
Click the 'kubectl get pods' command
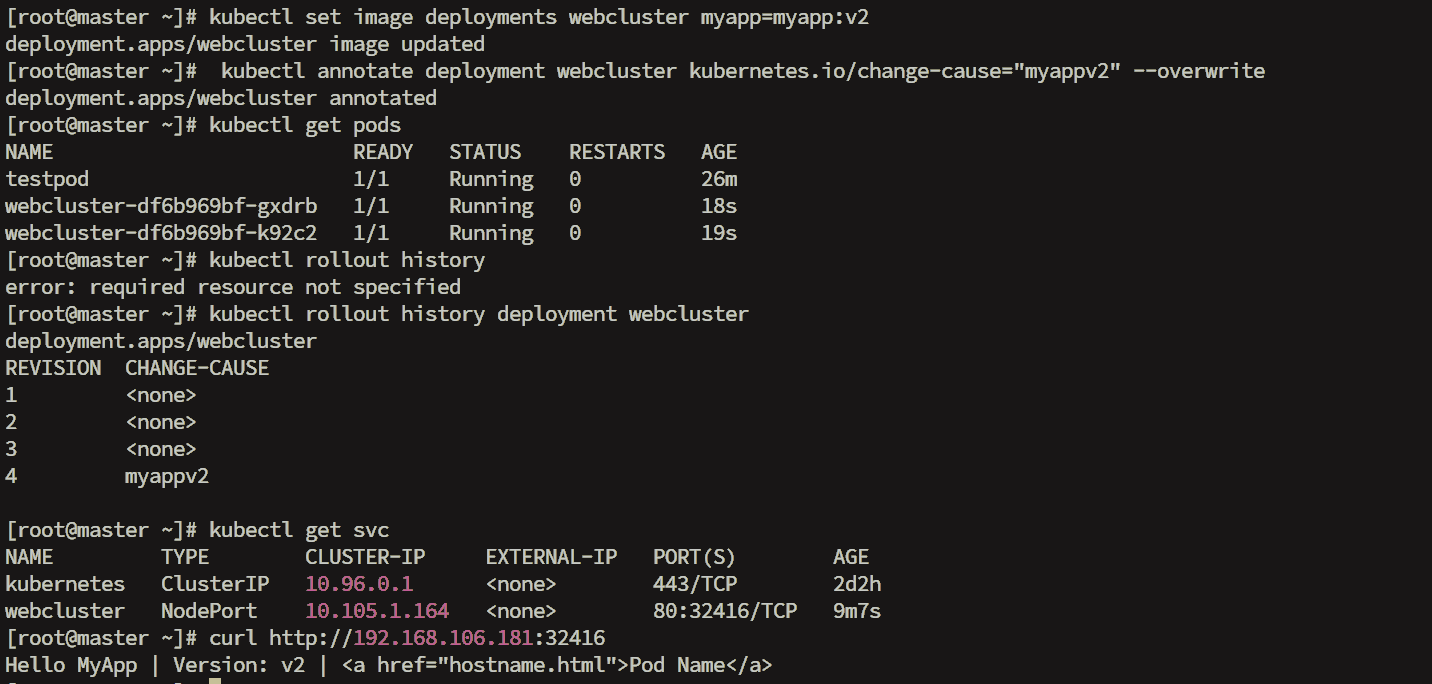305,125
